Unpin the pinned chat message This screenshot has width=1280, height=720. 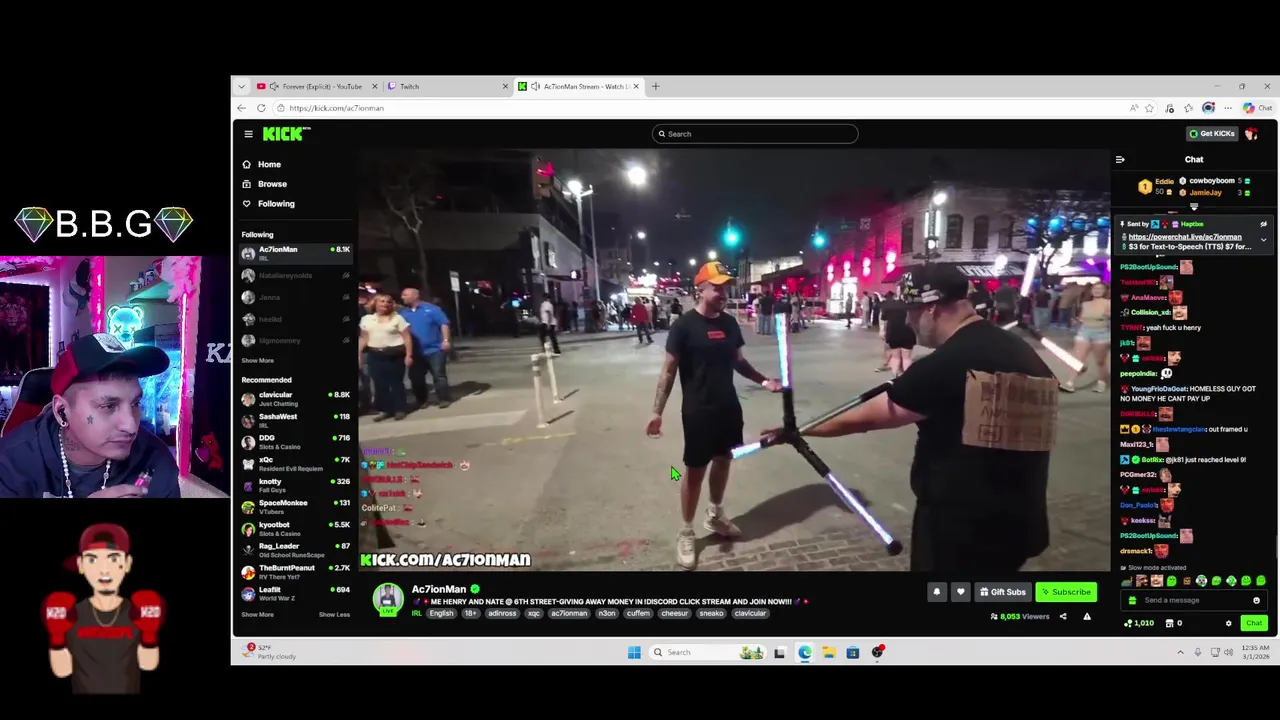pos(1263,224)
